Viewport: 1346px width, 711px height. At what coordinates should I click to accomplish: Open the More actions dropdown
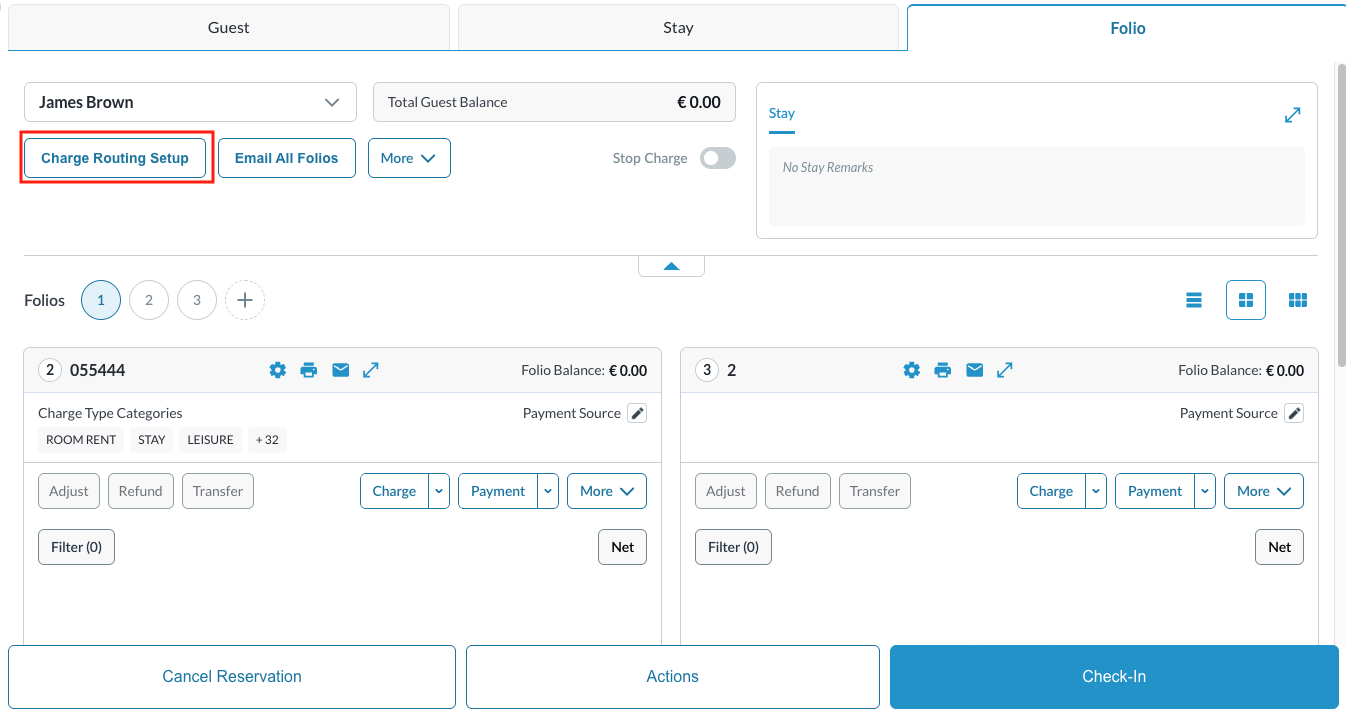coord(409,157)
